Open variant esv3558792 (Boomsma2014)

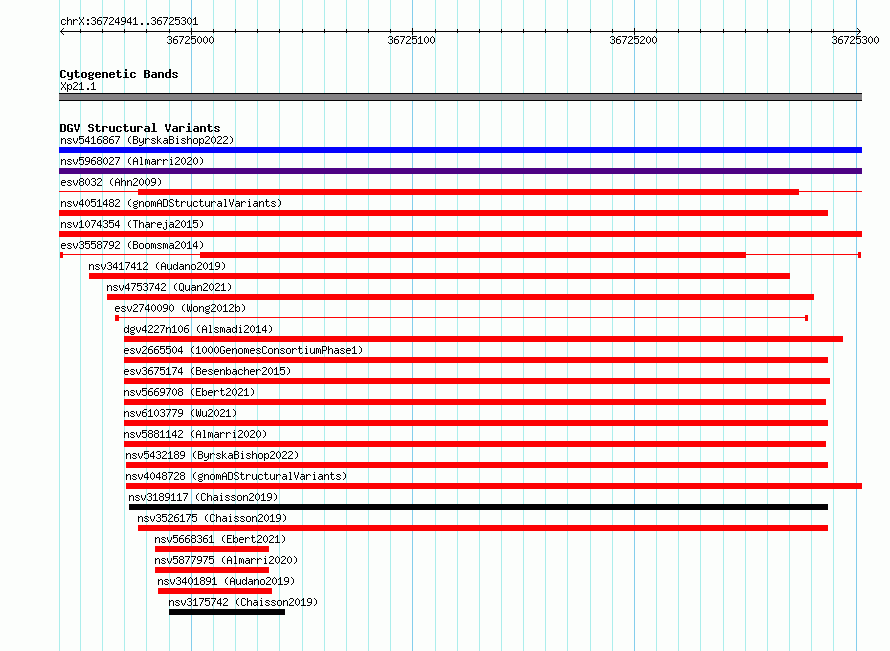(x=132, y=245)
